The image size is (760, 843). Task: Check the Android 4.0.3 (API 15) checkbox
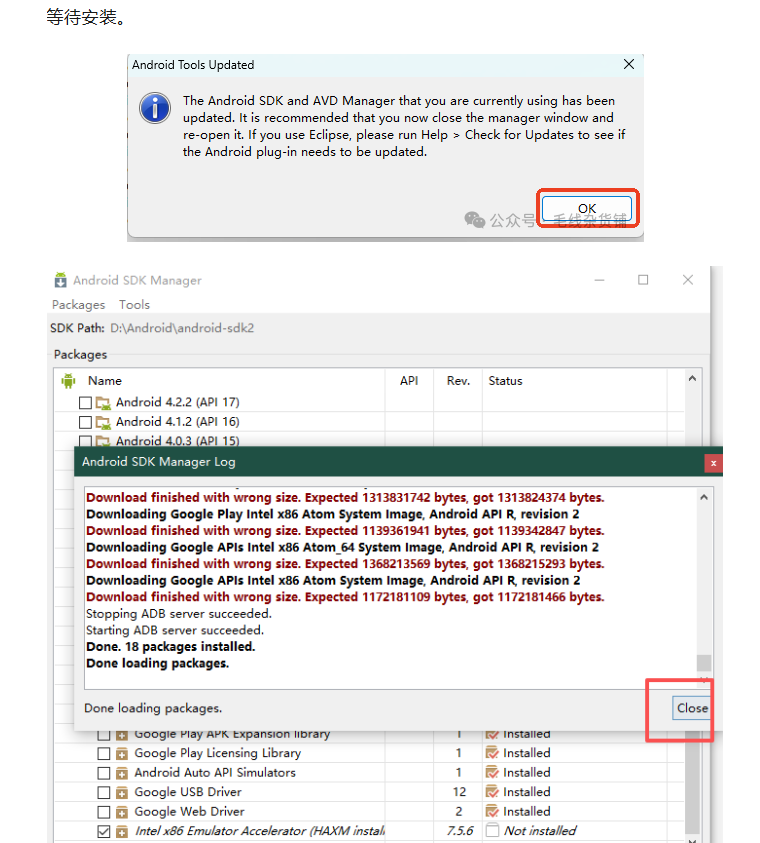[85, 441]
